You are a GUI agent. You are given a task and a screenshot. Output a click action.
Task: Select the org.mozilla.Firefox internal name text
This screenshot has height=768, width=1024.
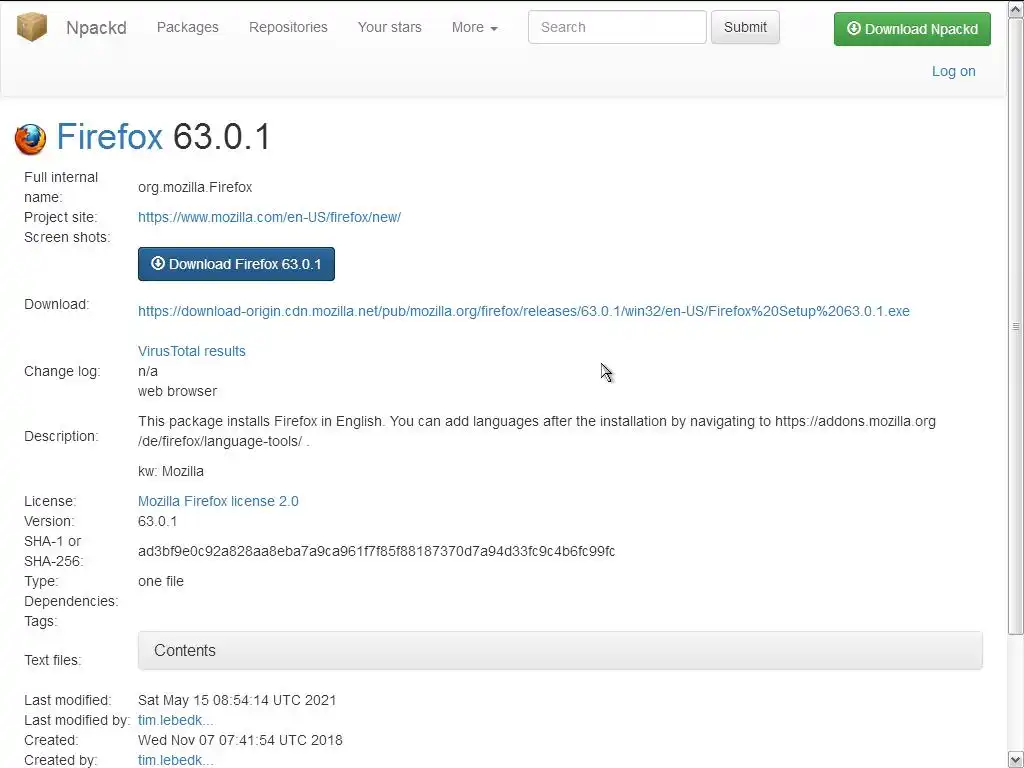195,187
